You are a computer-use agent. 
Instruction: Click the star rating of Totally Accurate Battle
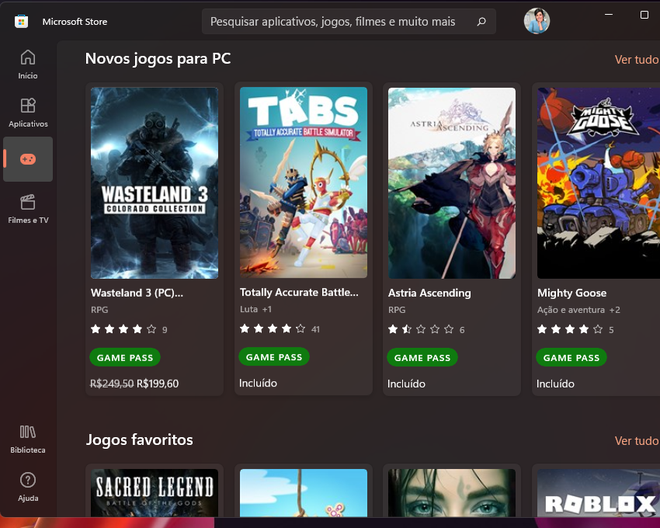pyautogui.click(x=272, y=329)
